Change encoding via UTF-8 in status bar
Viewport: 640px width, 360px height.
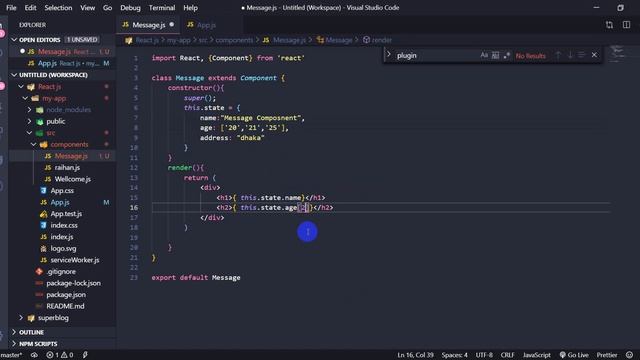(x=484, y=355)
